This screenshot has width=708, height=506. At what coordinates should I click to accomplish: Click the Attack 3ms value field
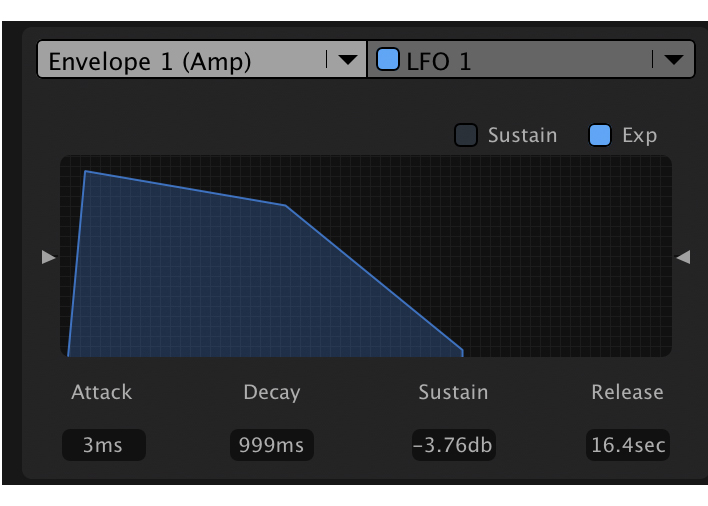tap(103, 445)
